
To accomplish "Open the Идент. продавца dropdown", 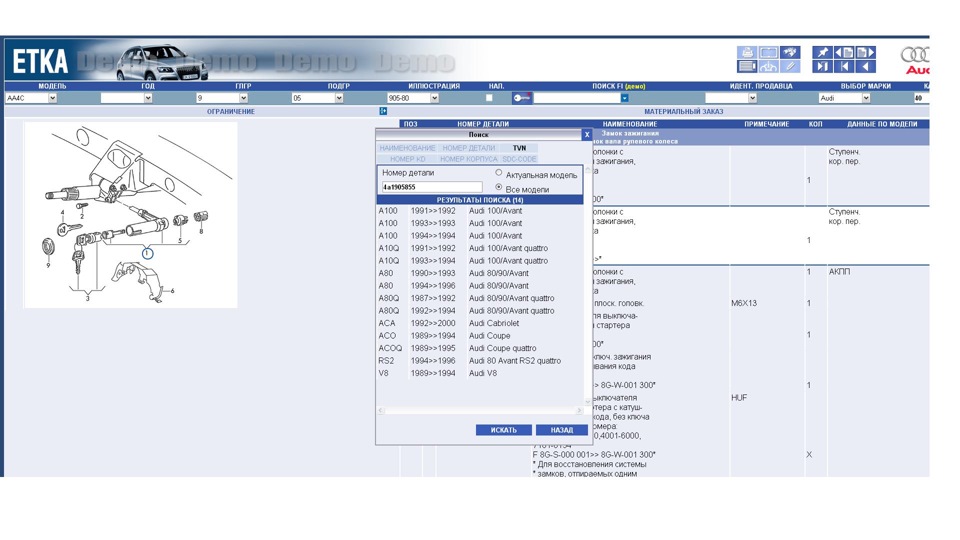I will pos(731,98).
